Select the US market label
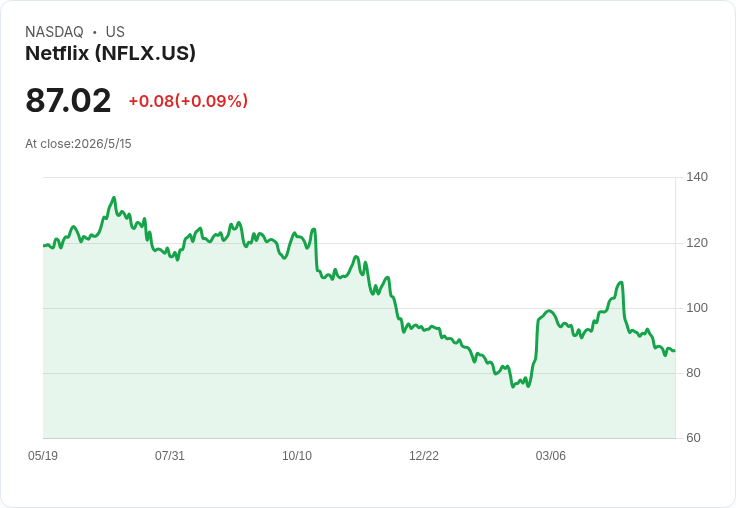 tap(115, 31)
